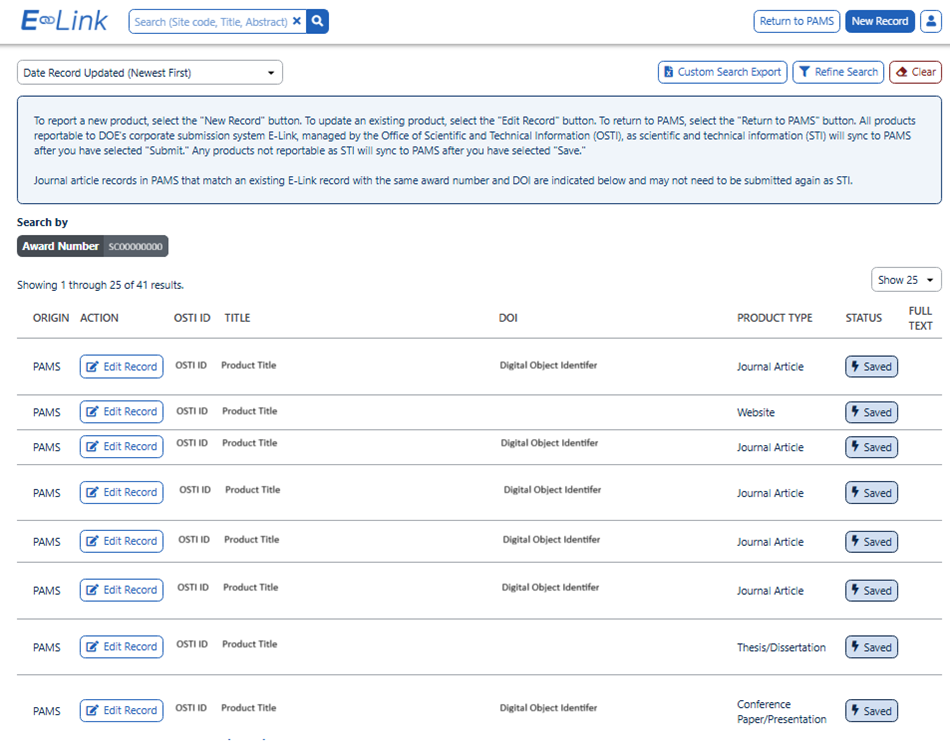Edit the first Journal Article record
Image resolution: width=950 pixels, height=746 pixels.
pos(121,367)
